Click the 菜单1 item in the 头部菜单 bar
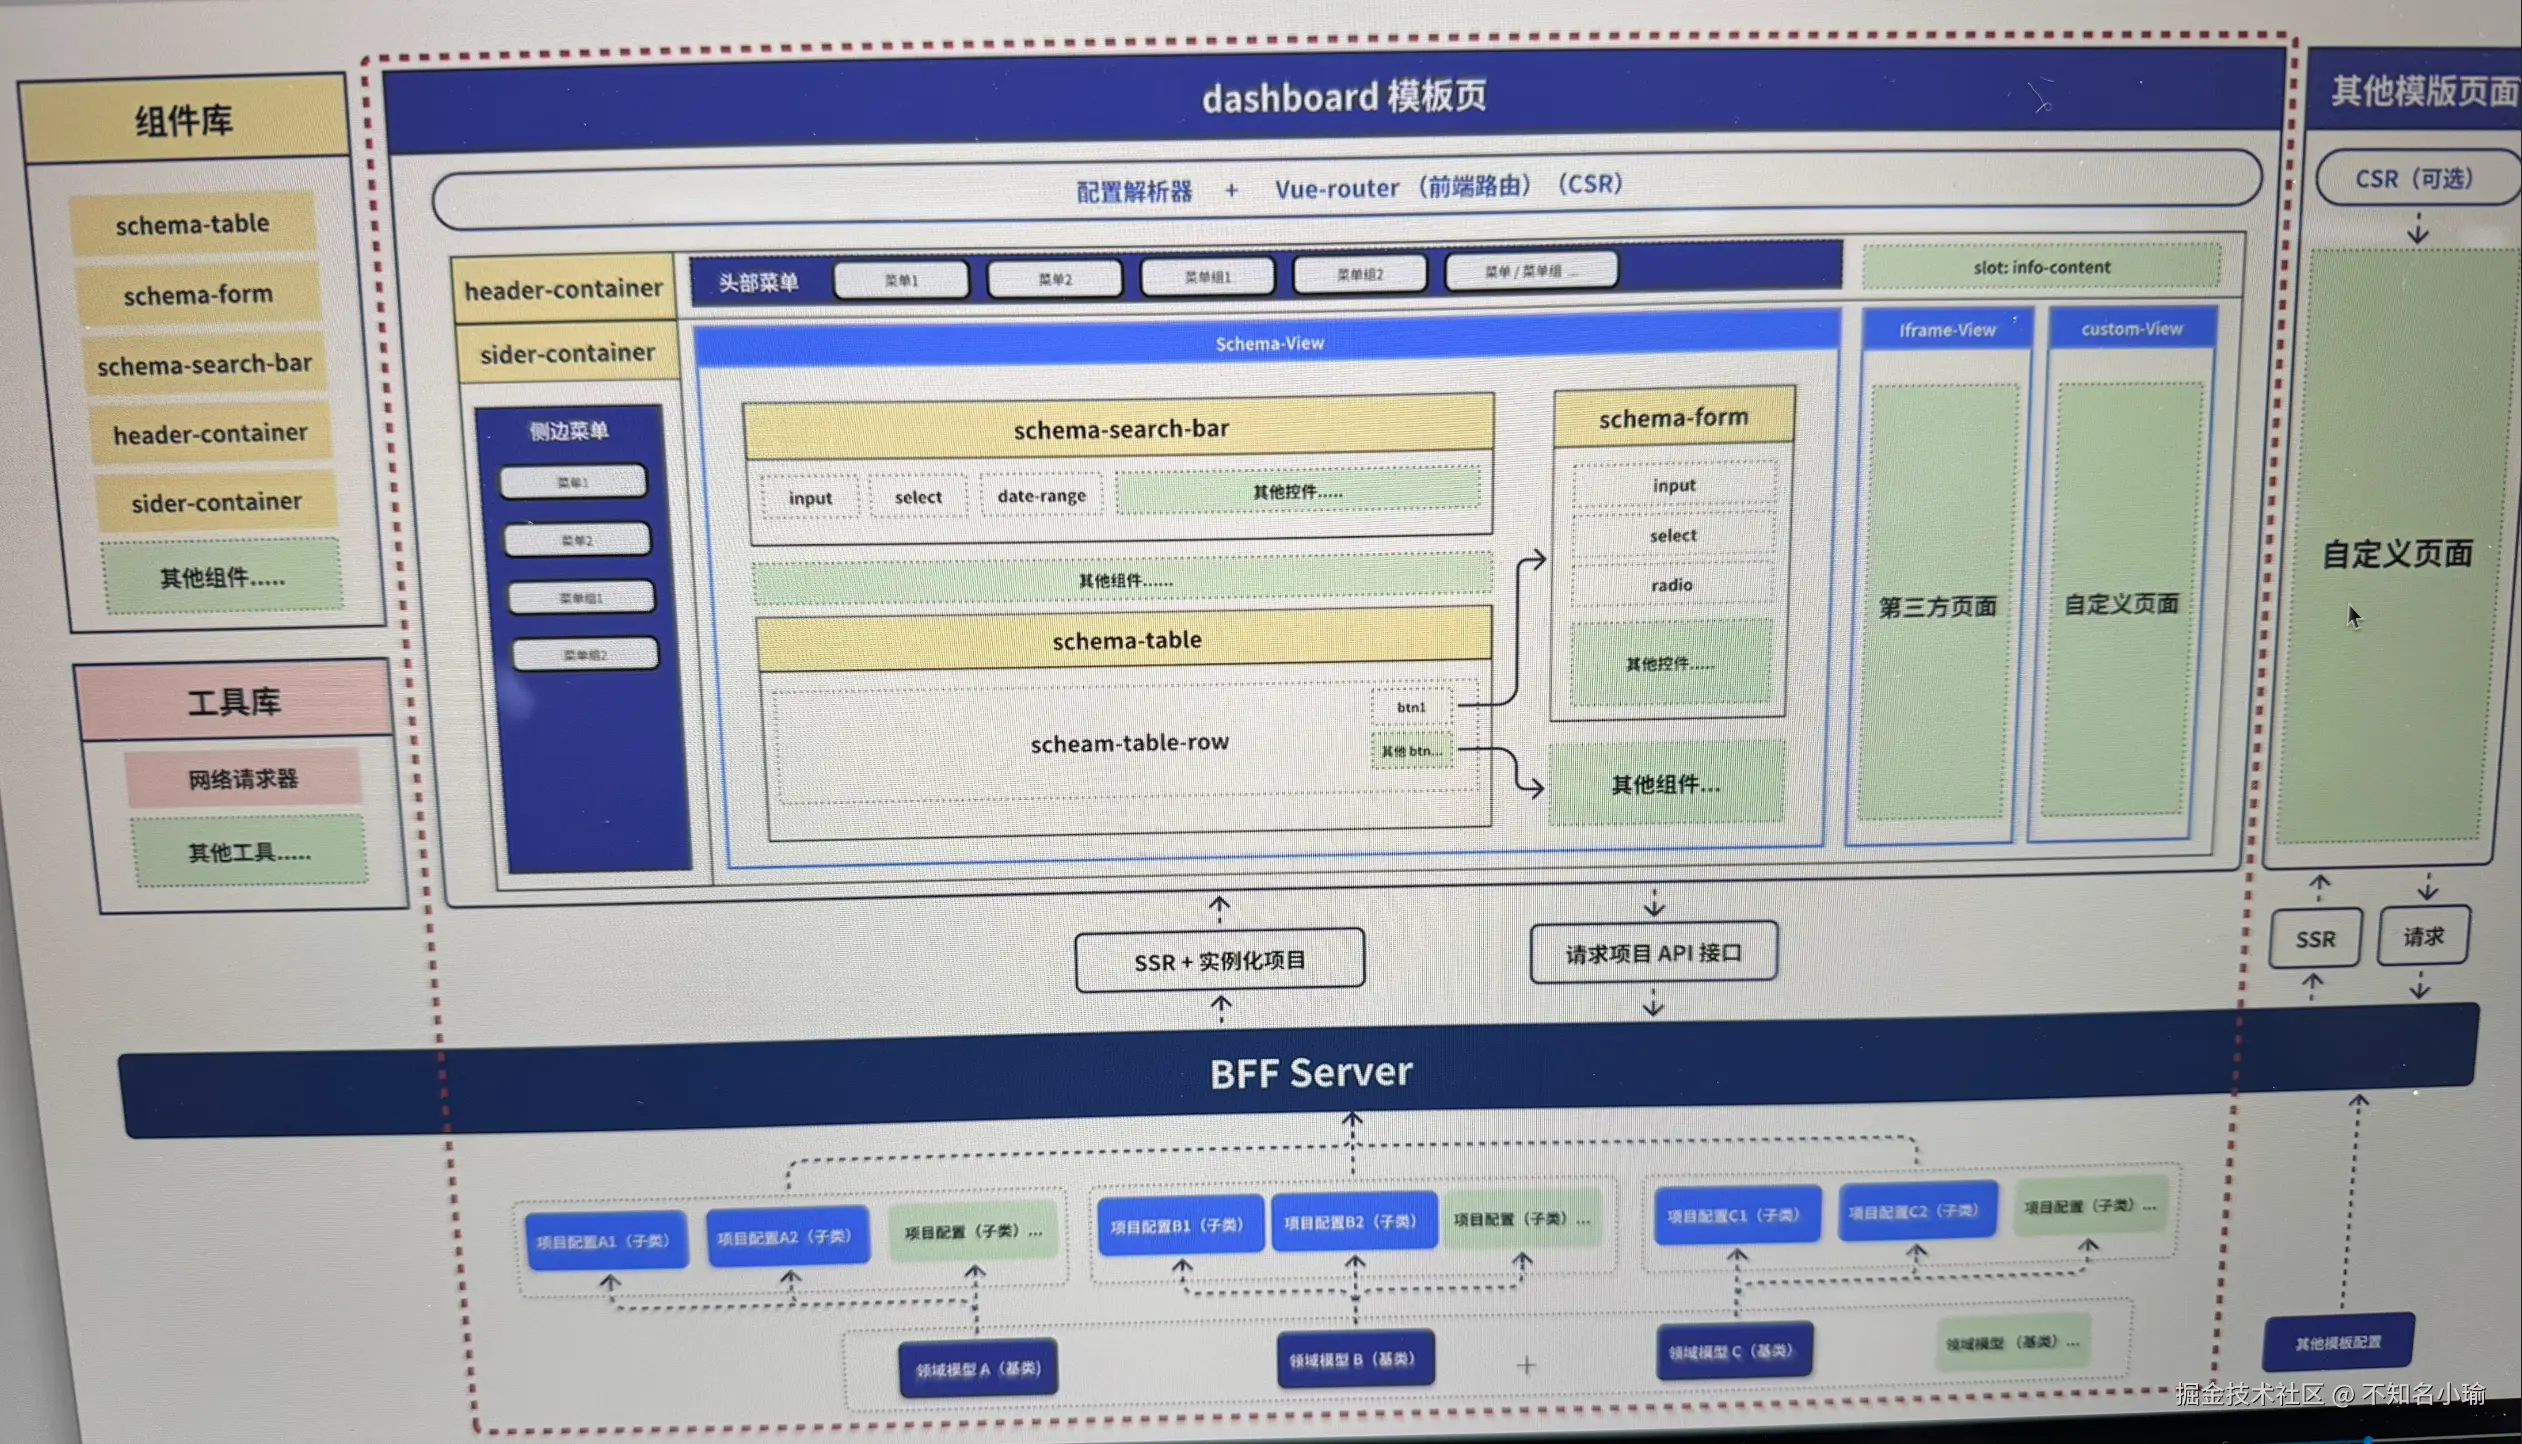The width and height of the screenshot is (2522, 1444). (x=901, y=280)
